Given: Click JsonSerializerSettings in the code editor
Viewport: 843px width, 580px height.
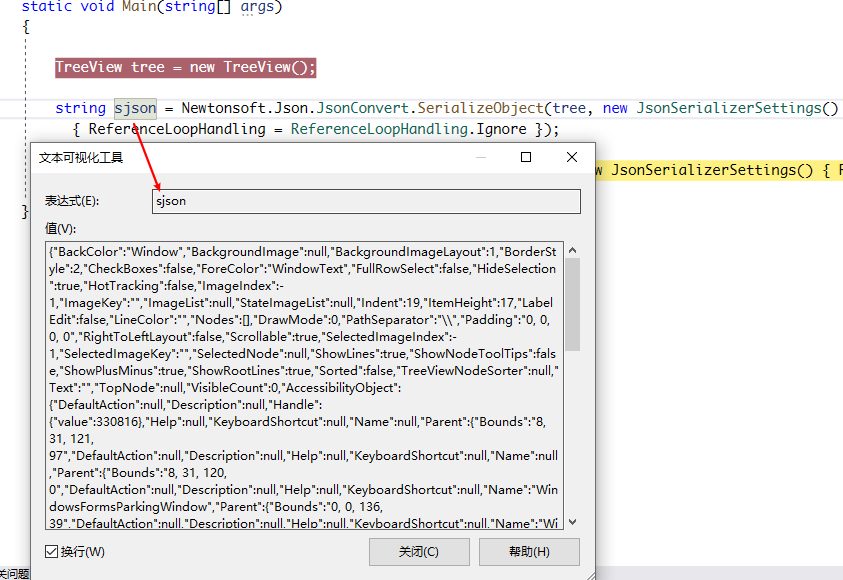Looking at the screenshot, I should [730, 108].
